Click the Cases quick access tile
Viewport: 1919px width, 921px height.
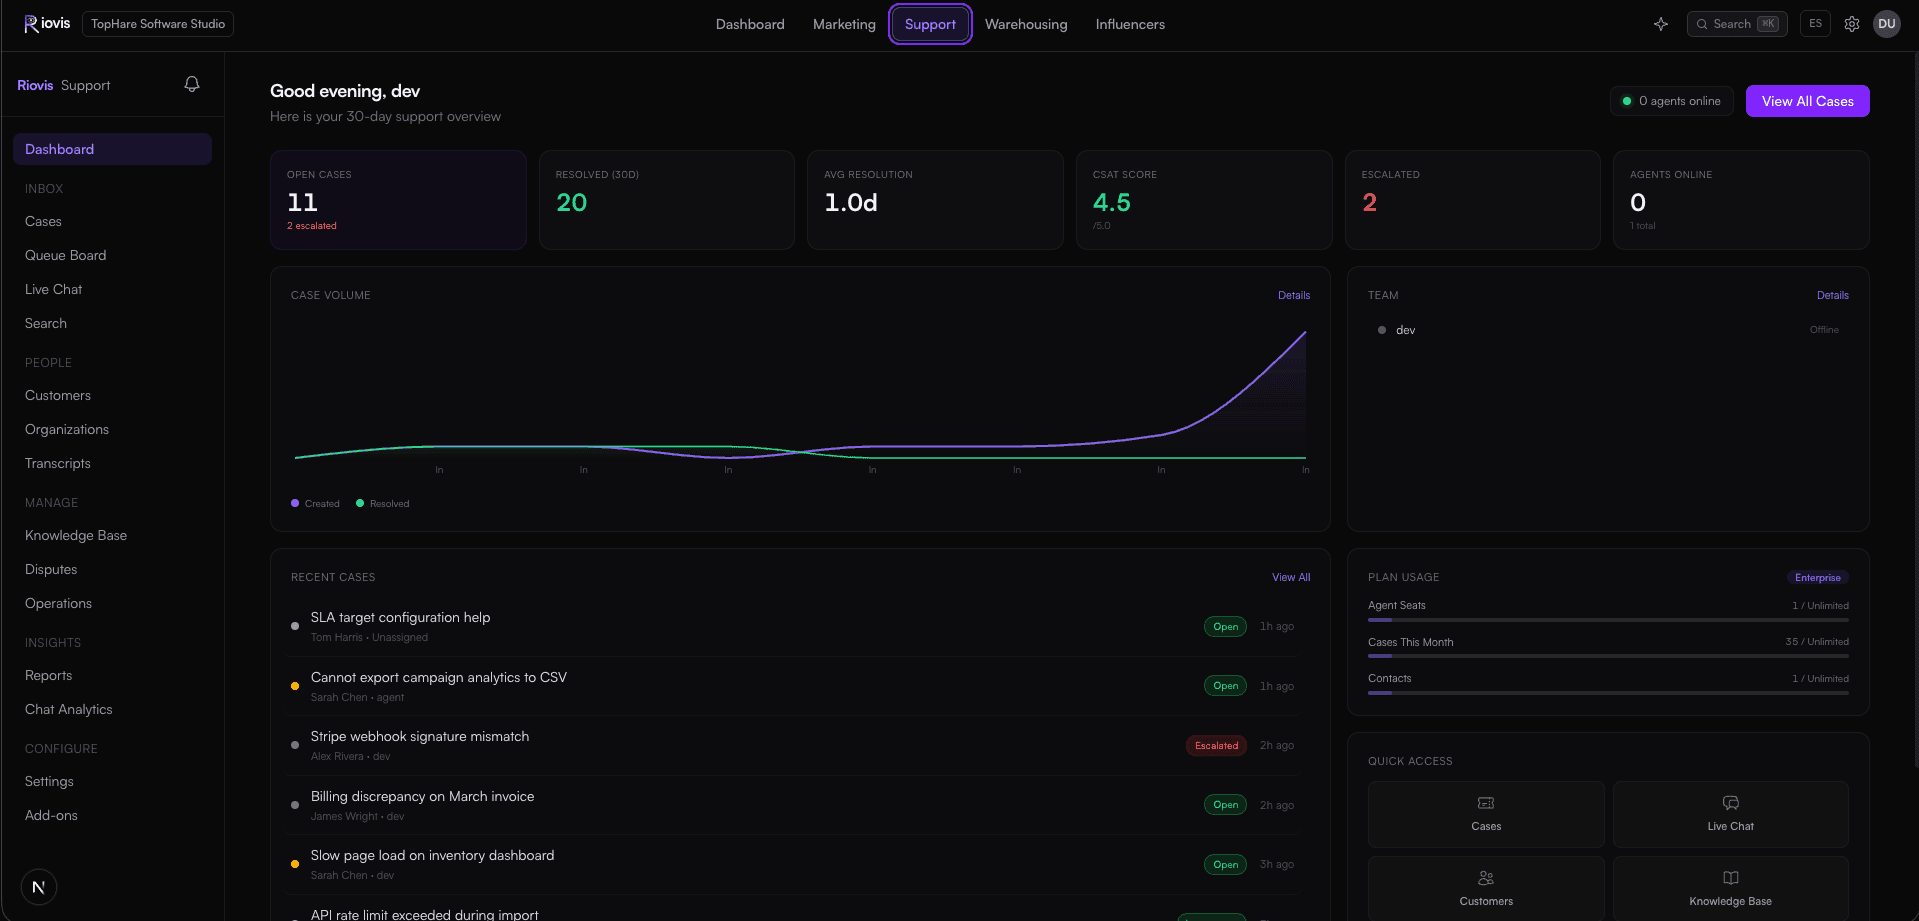1486,814
